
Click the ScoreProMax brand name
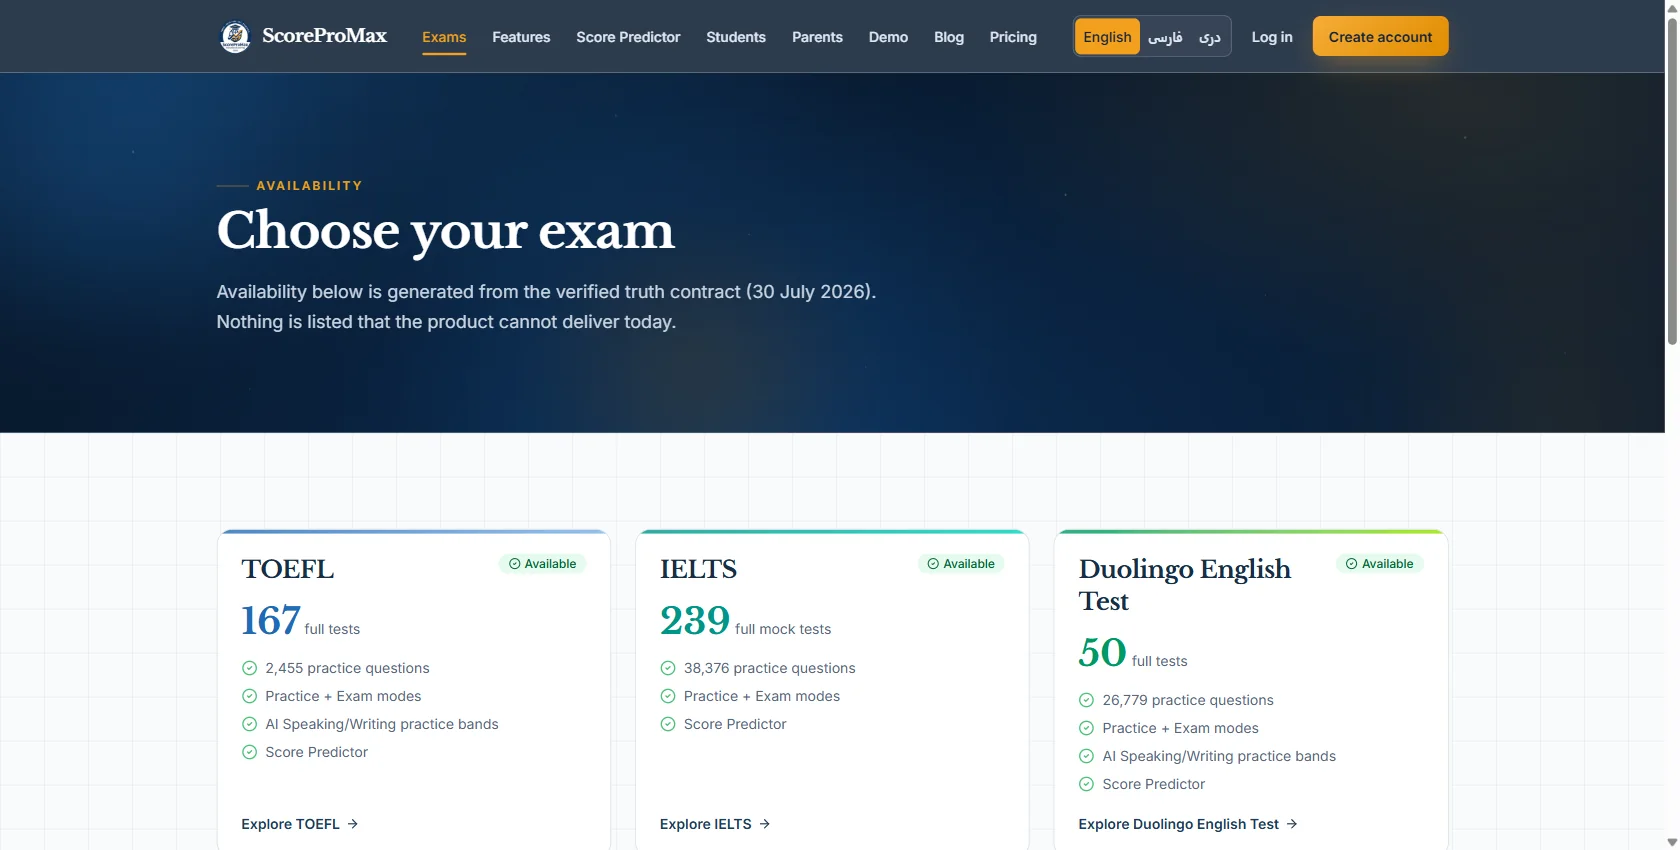coord(324,36)
